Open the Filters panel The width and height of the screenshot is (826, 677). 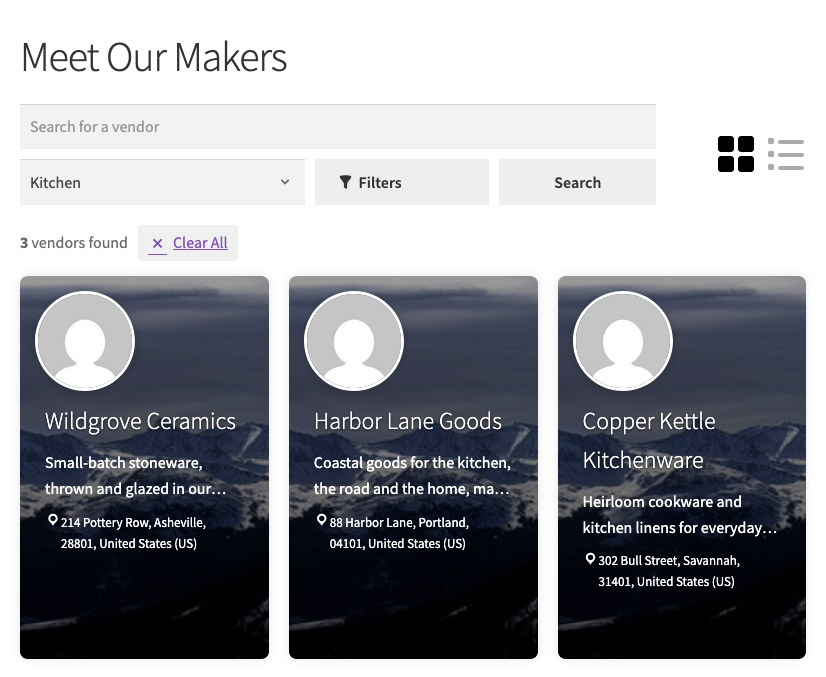click(402, 182)
